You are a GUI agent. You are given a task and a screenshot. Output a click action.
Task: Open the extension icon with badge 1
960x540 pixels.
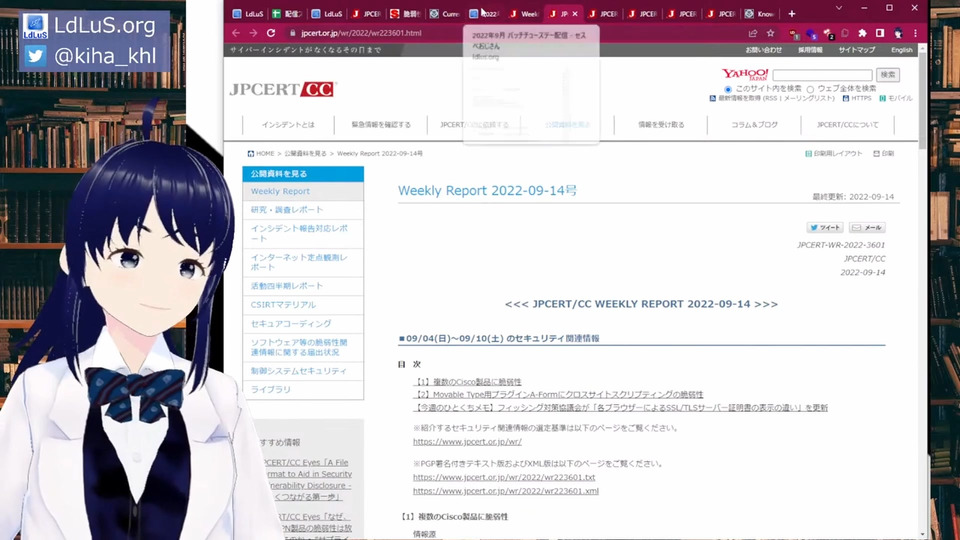793,34
